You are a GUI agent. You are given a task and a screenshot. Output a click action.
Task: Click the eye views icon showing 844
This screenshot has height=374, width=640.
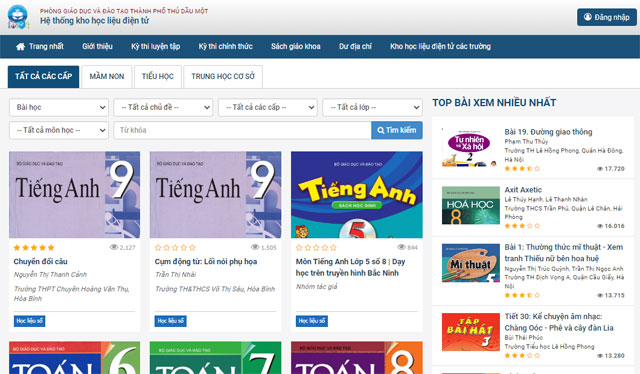coord(402,247)
